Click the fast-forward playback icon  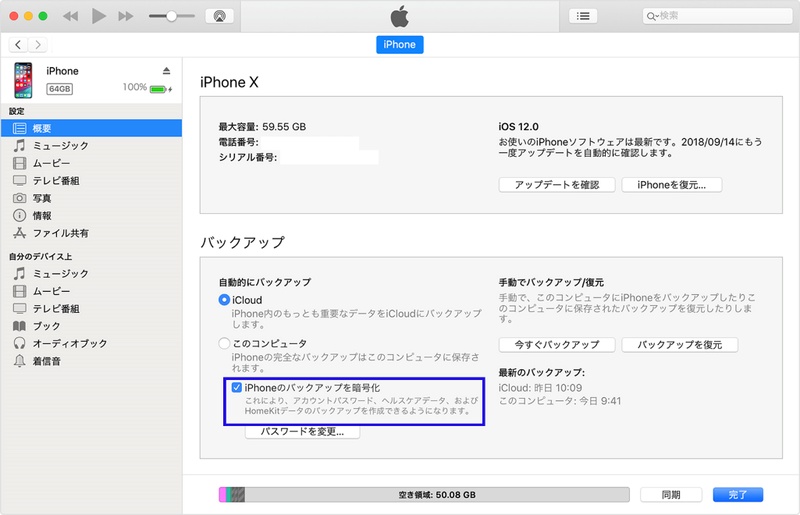click(x=126, y=16)
